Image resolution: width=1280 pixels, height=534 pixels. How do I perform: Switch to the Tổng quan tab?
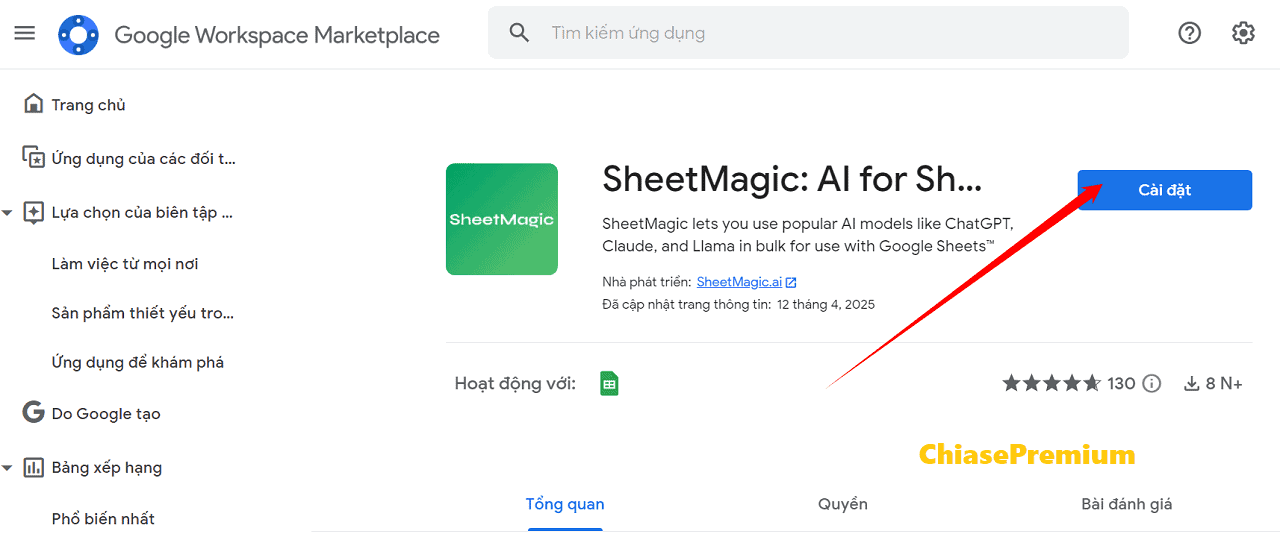point(565,504)
